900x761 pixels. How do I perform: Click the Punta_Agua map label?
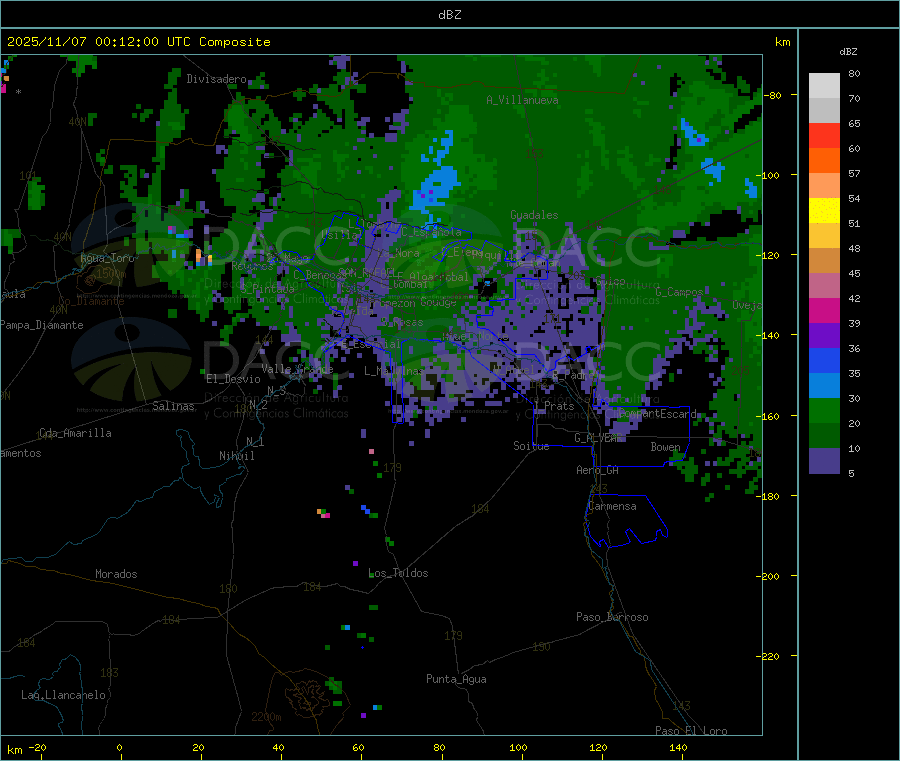click(x=456, y=680)
